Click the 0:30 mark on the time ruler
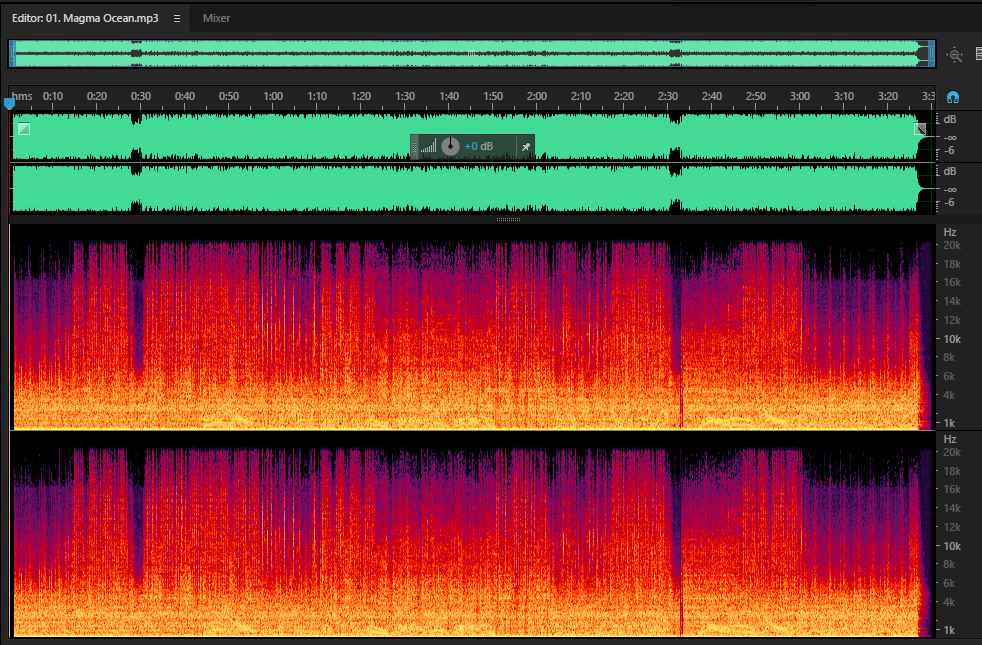The height and width of the screenshot is (645, 982). [141, 96]
